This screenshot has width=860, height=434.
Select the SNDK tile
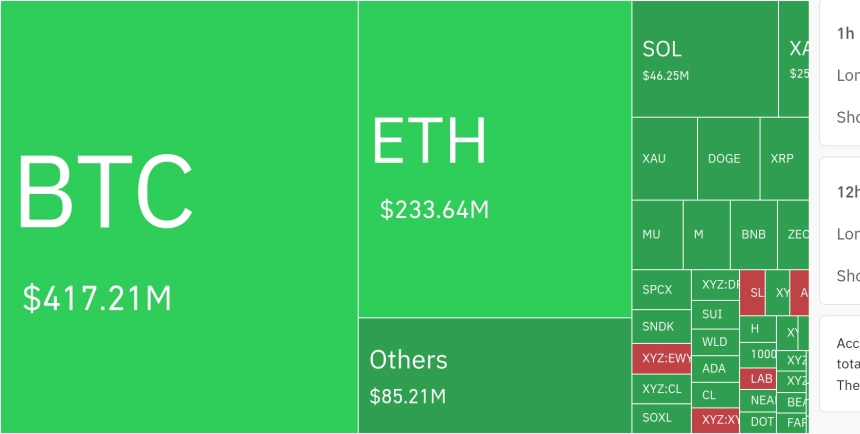pyautogui.click(x=661, y=326)
